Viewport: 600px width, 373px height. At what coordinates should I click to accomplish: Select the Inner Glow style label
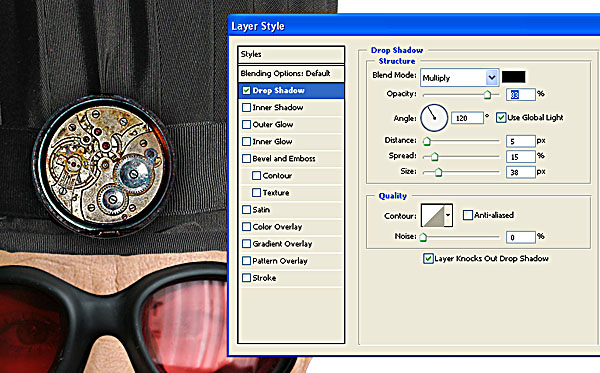tap(272, 142)
